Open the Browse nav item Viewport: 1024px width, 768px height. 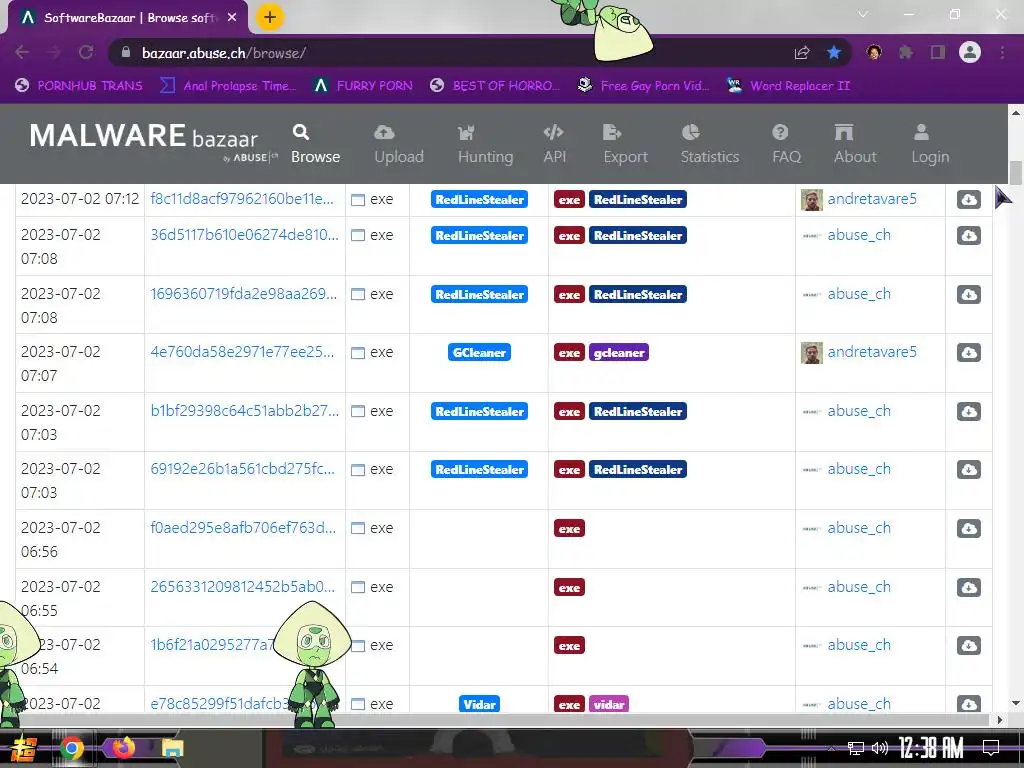tap(315, 144)
